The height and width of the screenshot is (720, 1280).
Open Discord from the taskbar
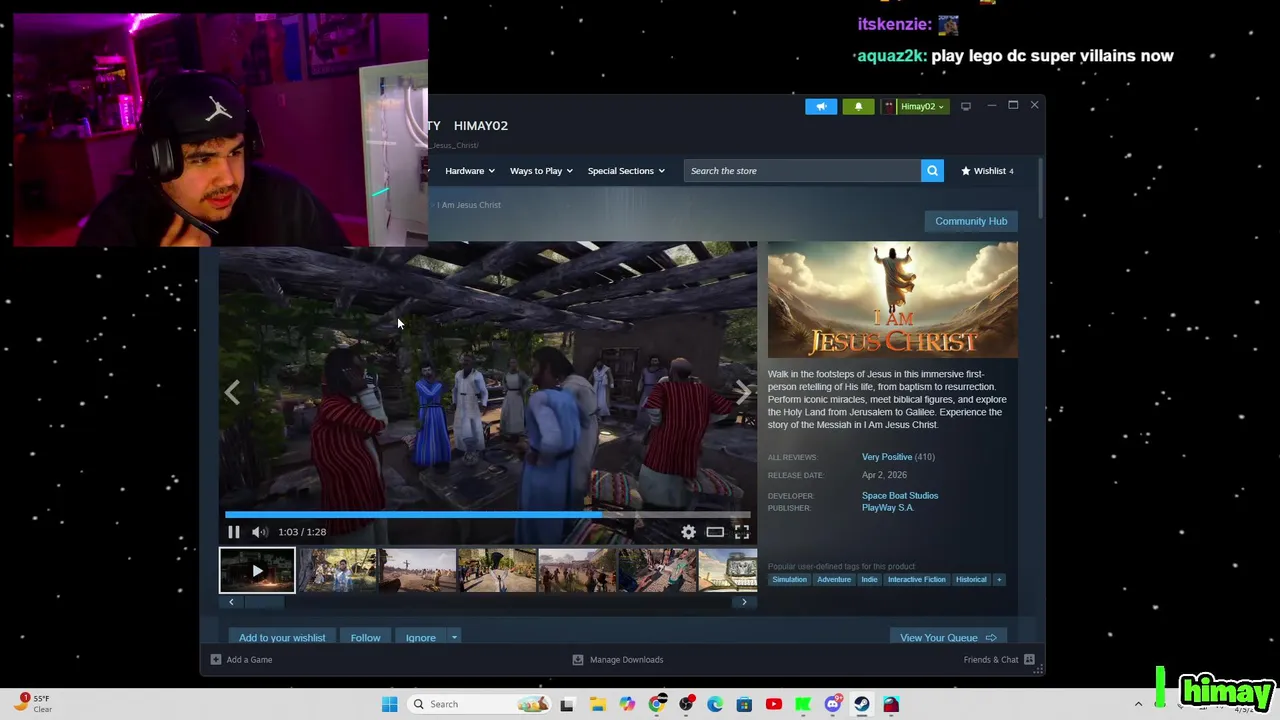pyautogui.click(x=832, y=704)
